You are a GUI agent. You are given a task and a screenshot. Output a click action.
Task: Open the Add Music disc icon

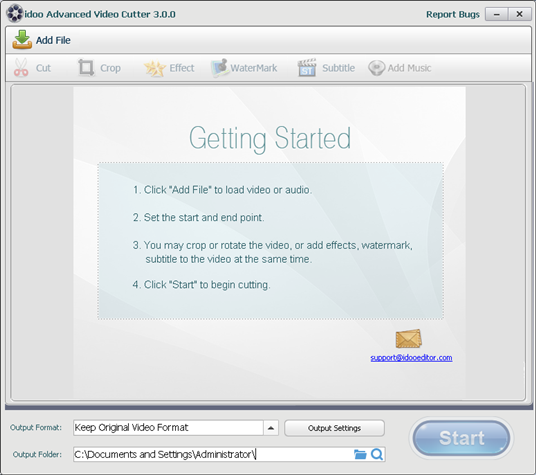[376, 68]
